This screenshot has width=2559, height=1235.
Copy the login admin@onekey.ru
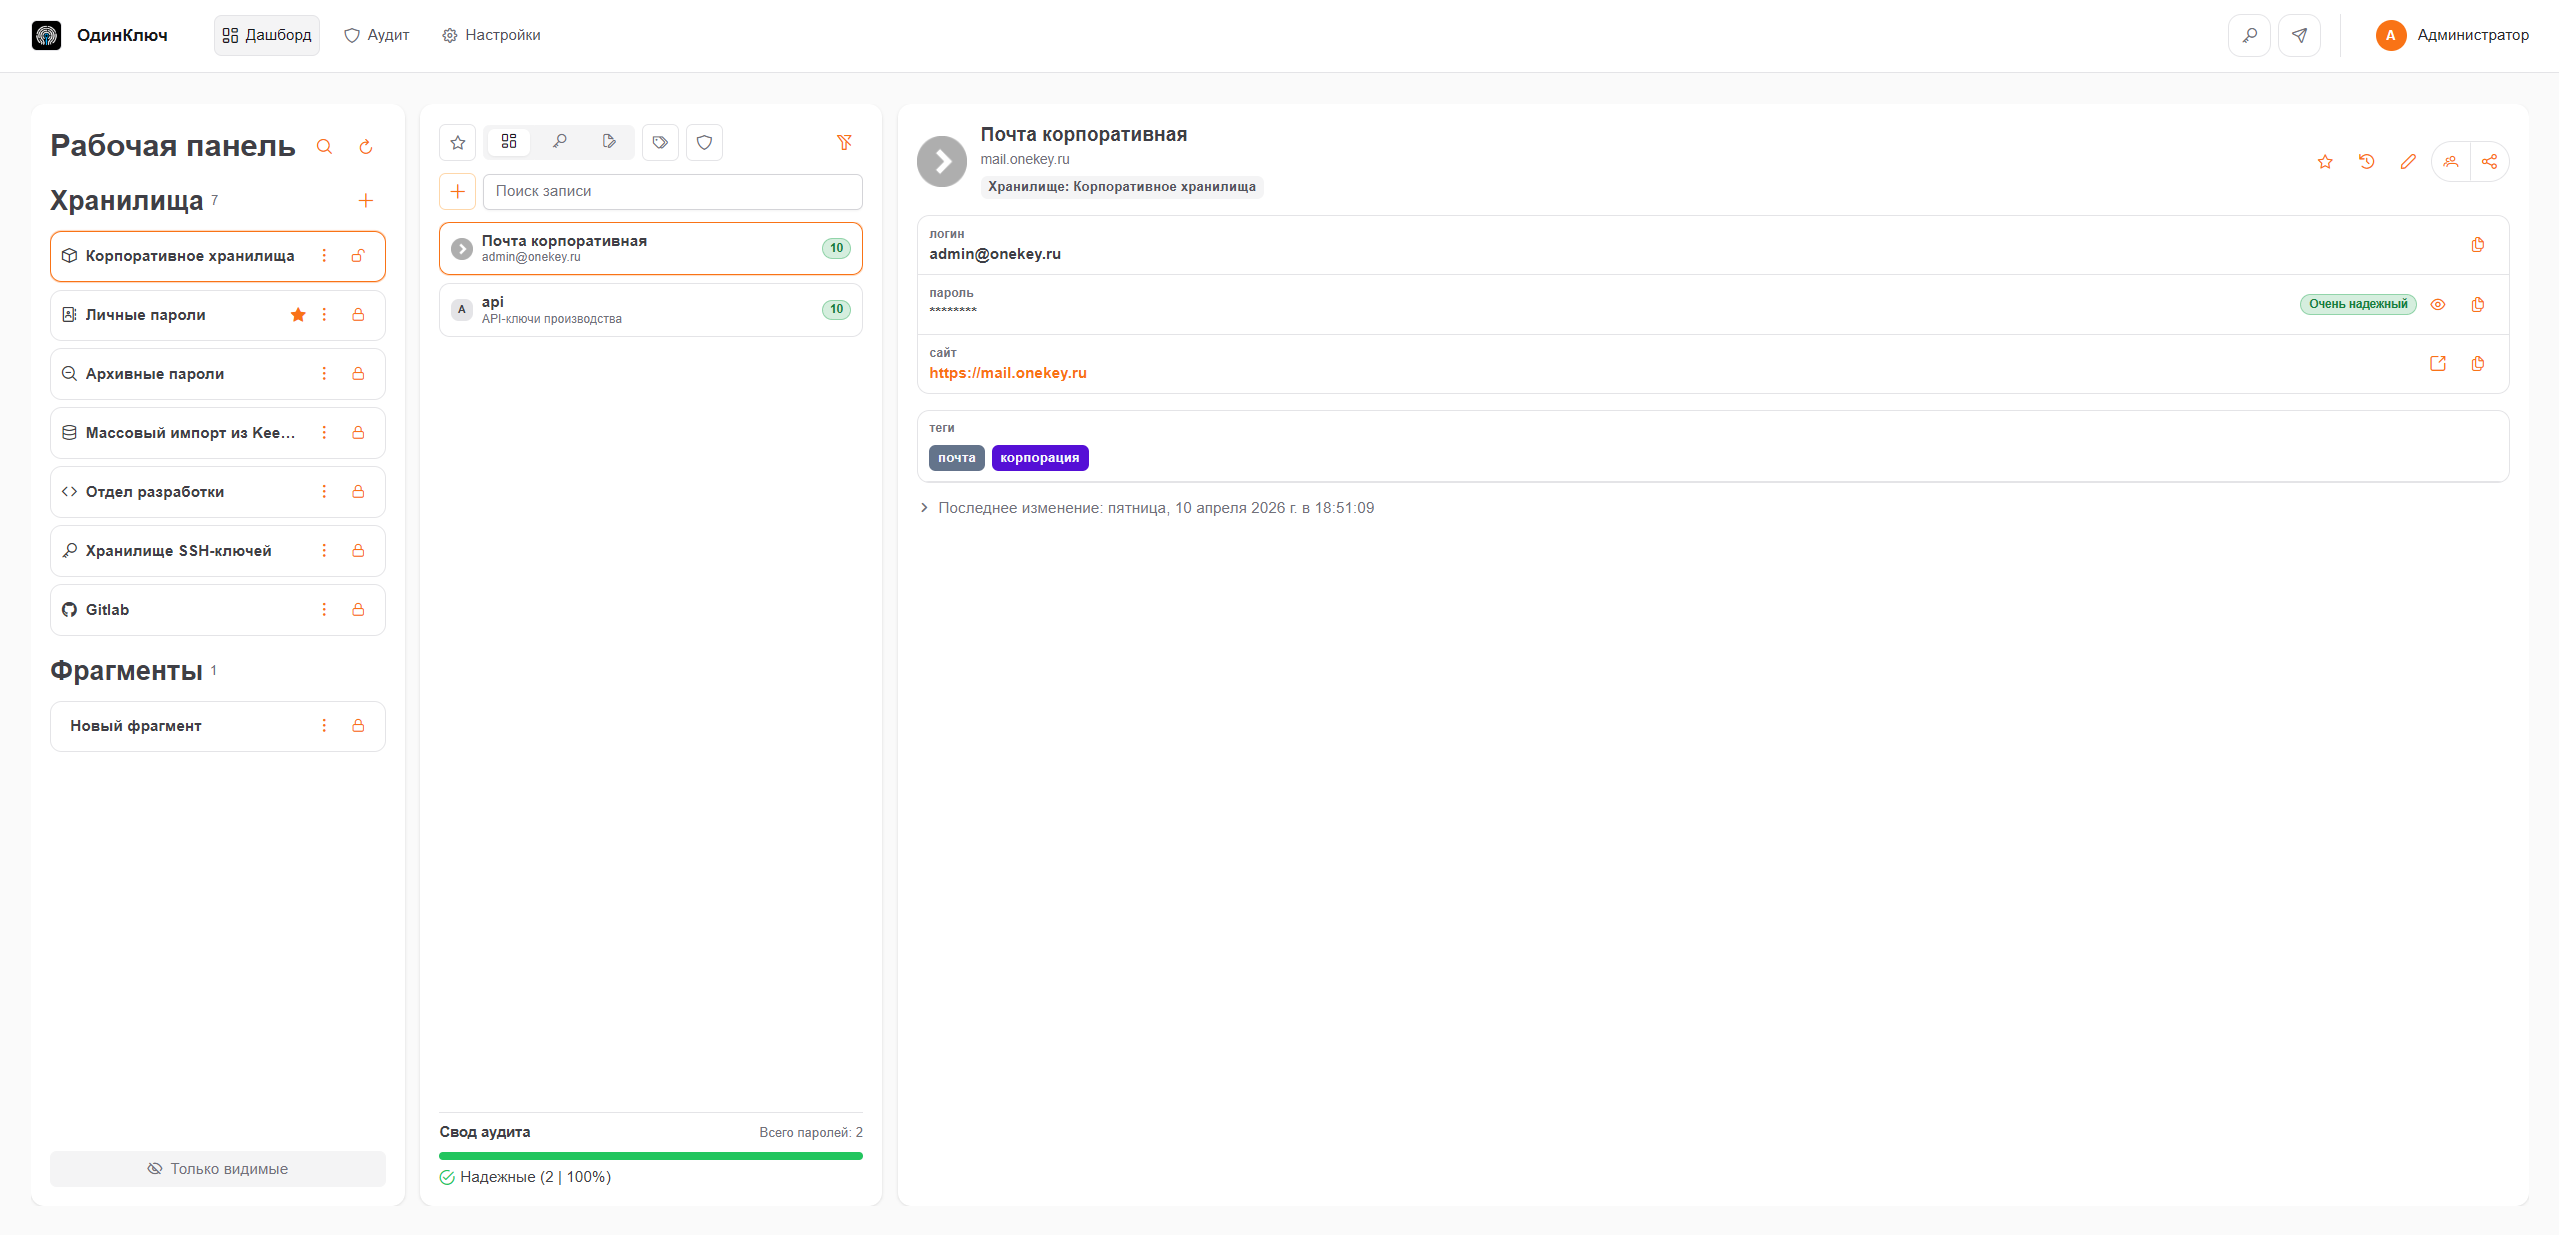[x=2477, y=245]
